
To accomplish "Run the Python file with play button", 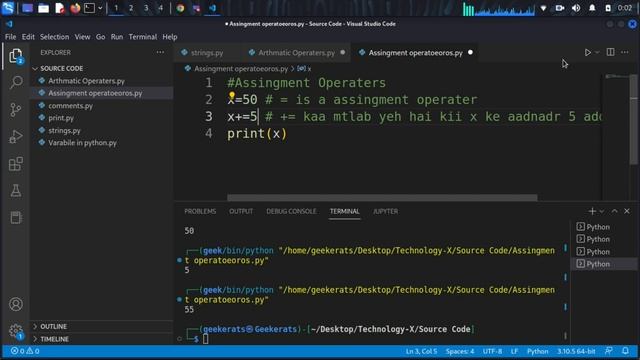I will [587, 52].
